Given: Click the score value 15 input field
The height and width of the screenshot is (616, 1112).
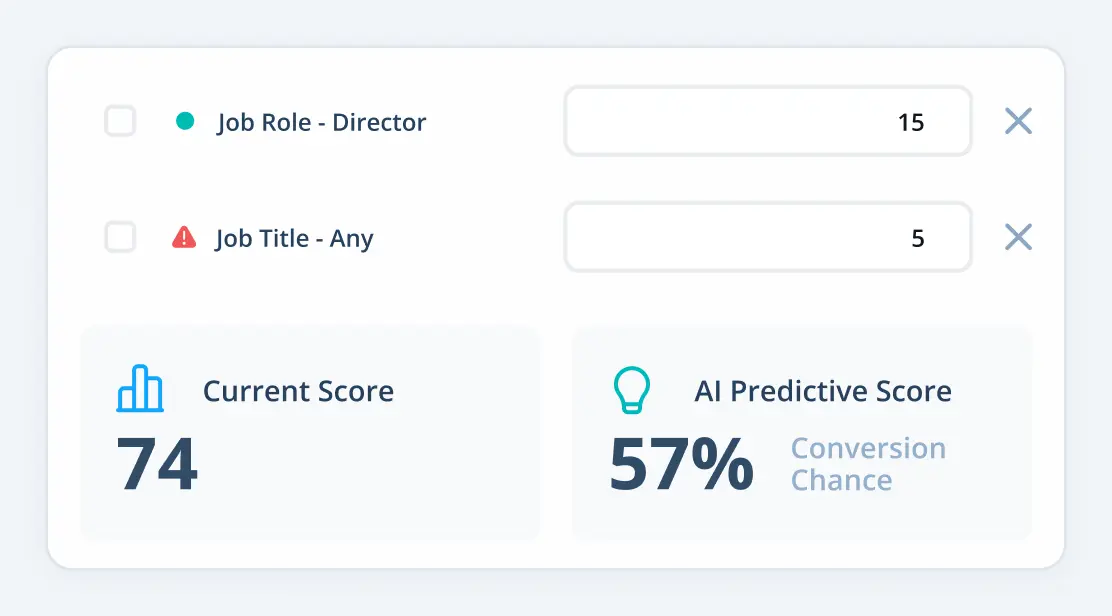Looking at the screenshot, I should 768,121.
